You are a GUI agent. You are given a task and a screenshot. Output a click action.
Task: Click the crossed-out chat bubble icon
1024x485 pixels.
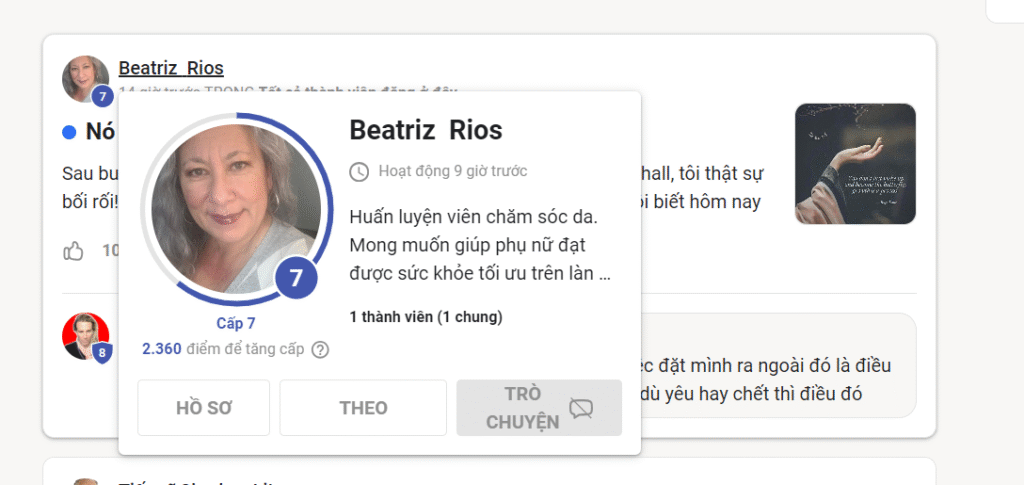pyautogui.click(x=581, y=408)
